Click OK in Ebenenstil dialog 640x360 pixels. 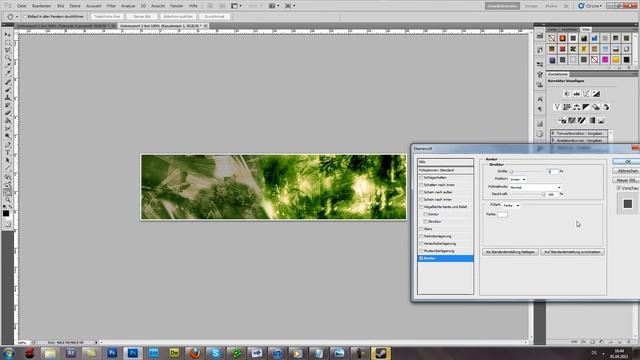(x=627, y=162)
